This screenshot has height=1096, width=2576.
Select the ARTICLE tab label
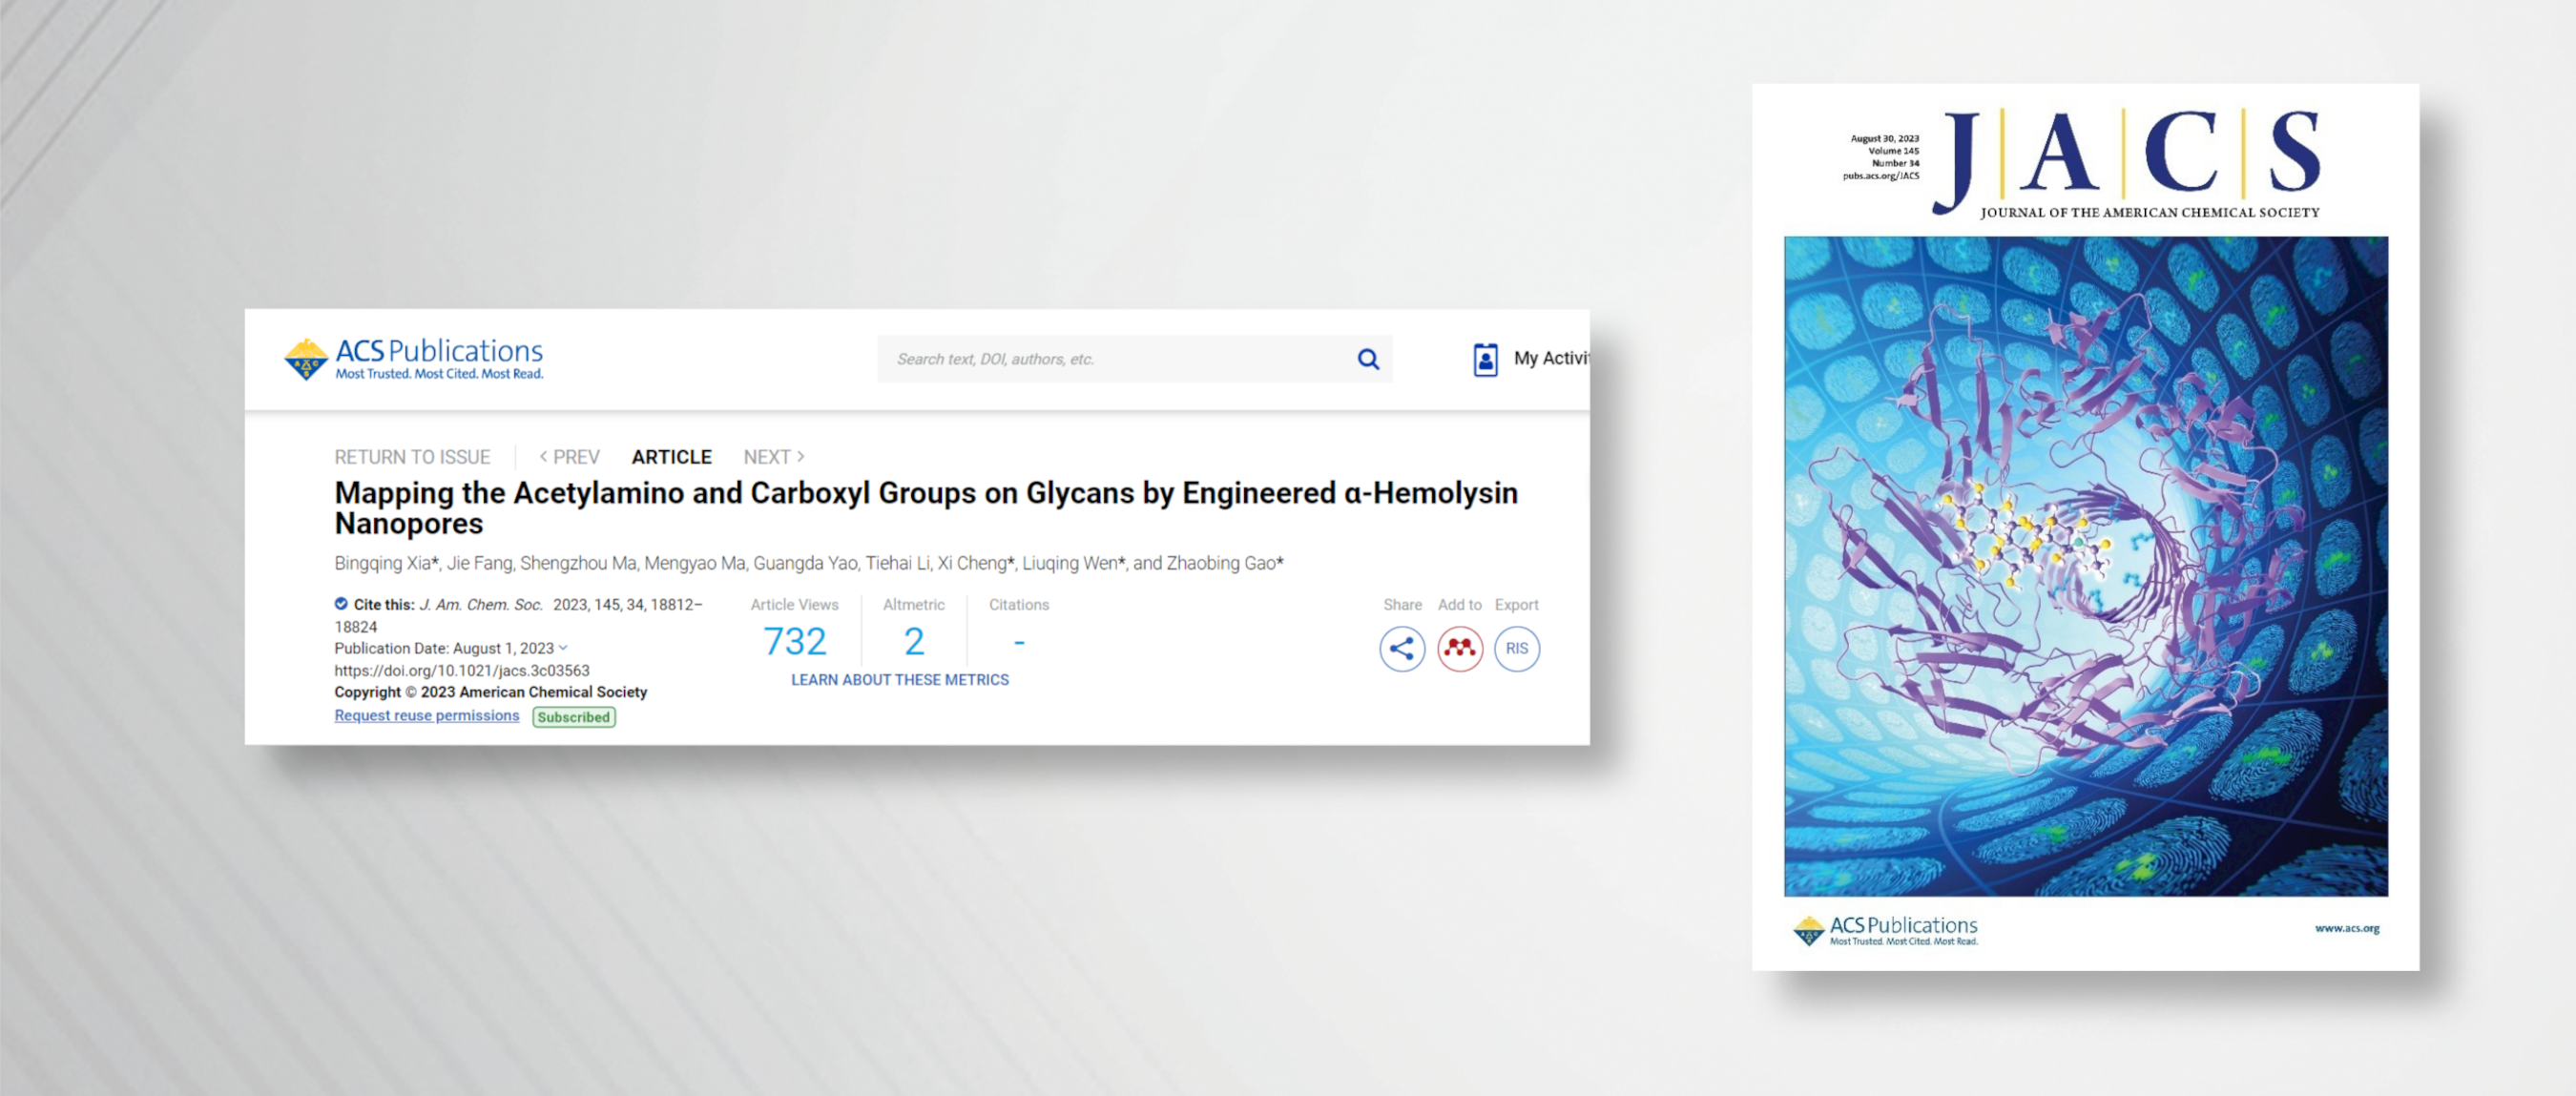[x=671, y=457]
